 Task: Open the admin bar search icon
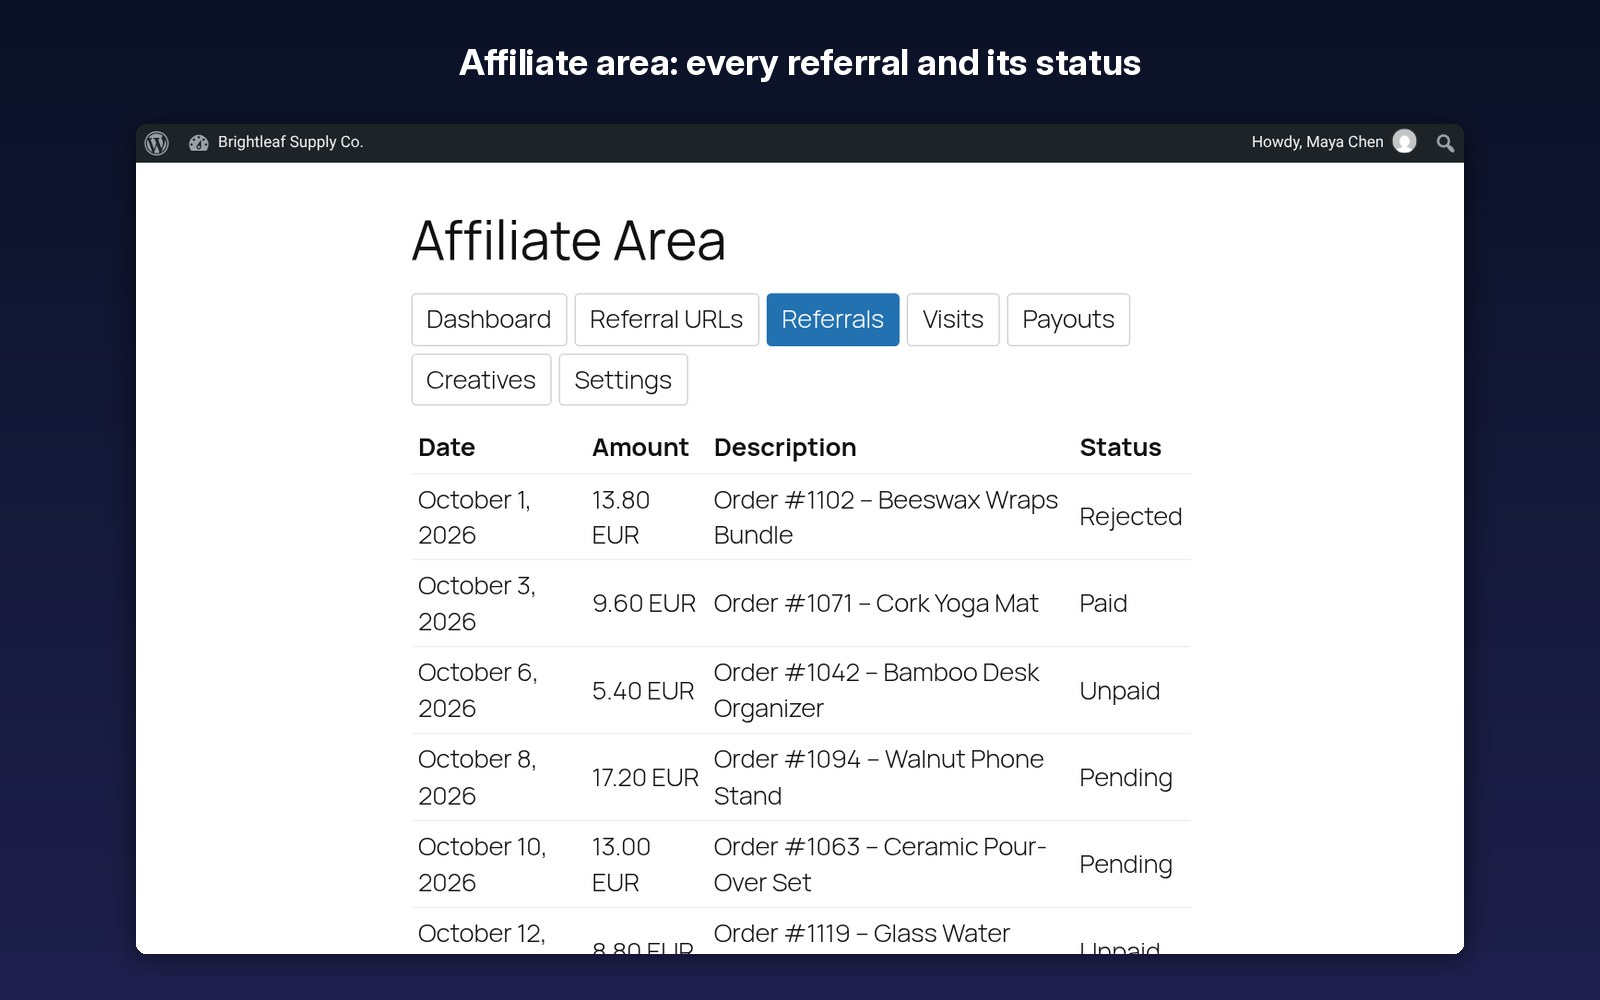[x=1445, y=143]
